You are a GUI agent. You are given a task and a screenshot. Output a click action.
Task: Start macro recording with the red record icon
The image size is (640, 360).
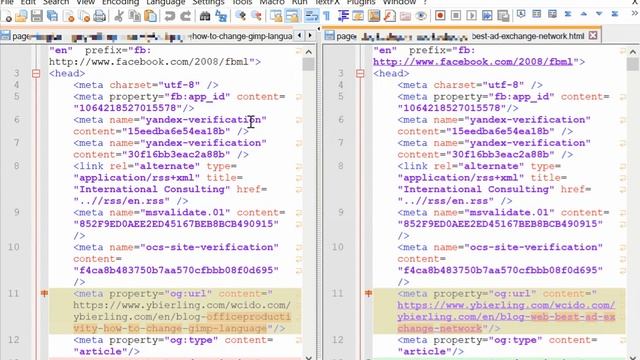[x=440, y=16]
